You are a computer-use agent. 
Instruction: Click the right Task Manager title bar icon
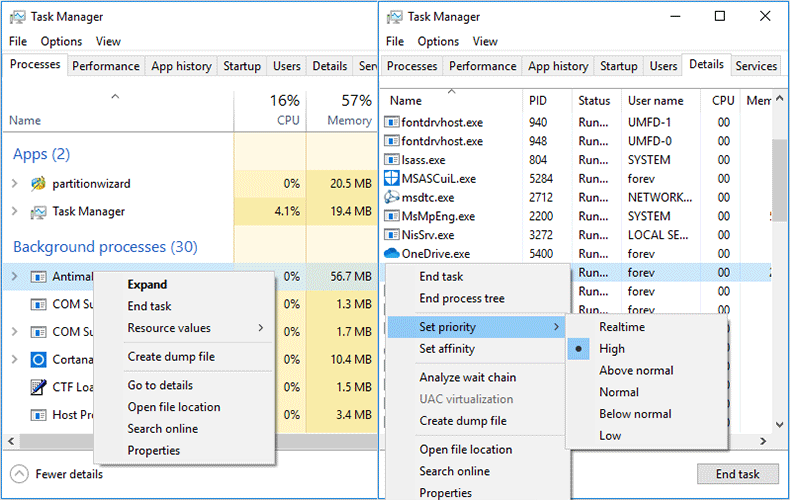(394, 17)
